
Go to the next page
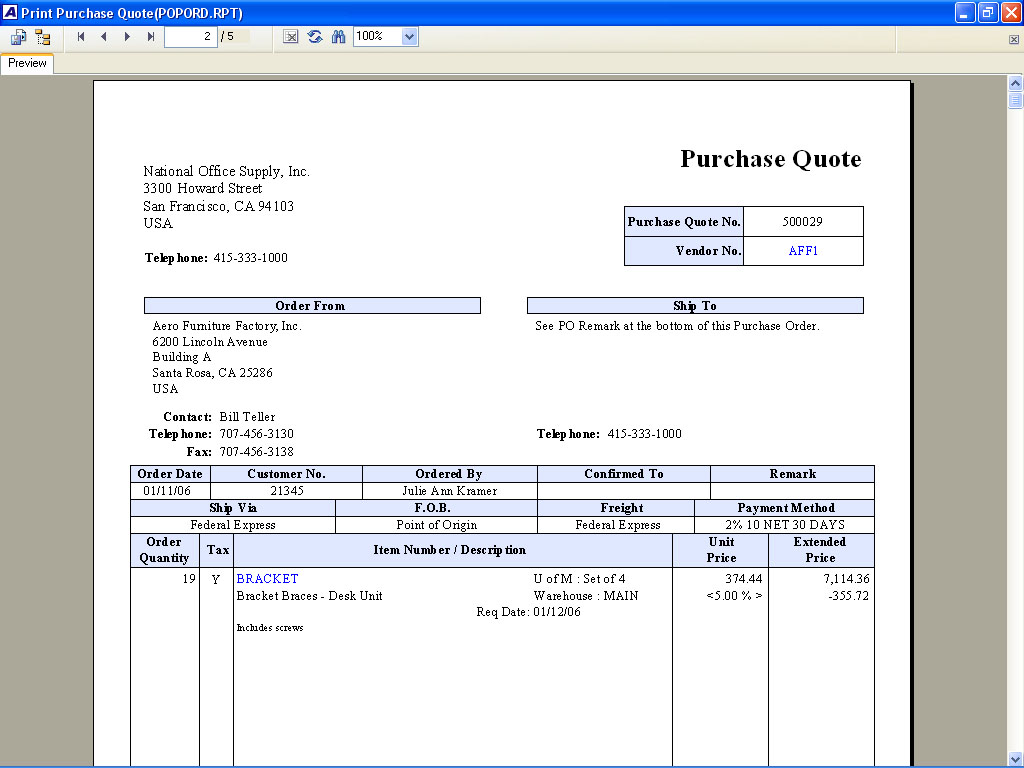click(x=127, y=36)
